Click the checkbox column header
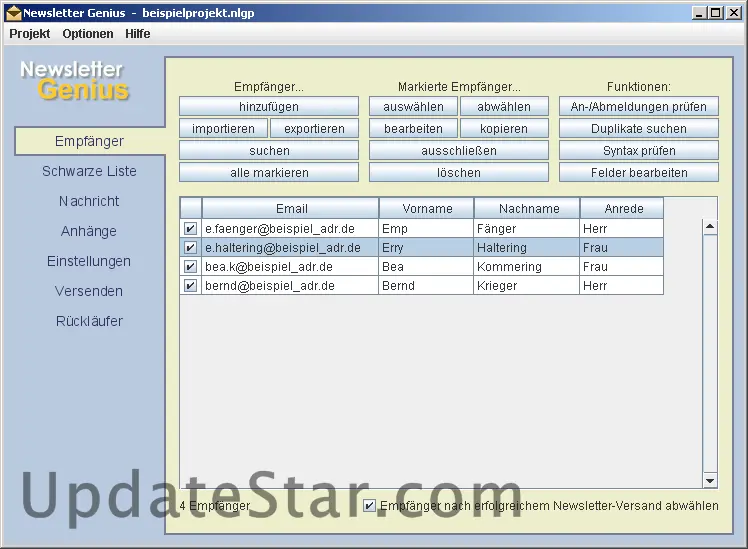This screenshot has width=748, height=549. (191, 208)
